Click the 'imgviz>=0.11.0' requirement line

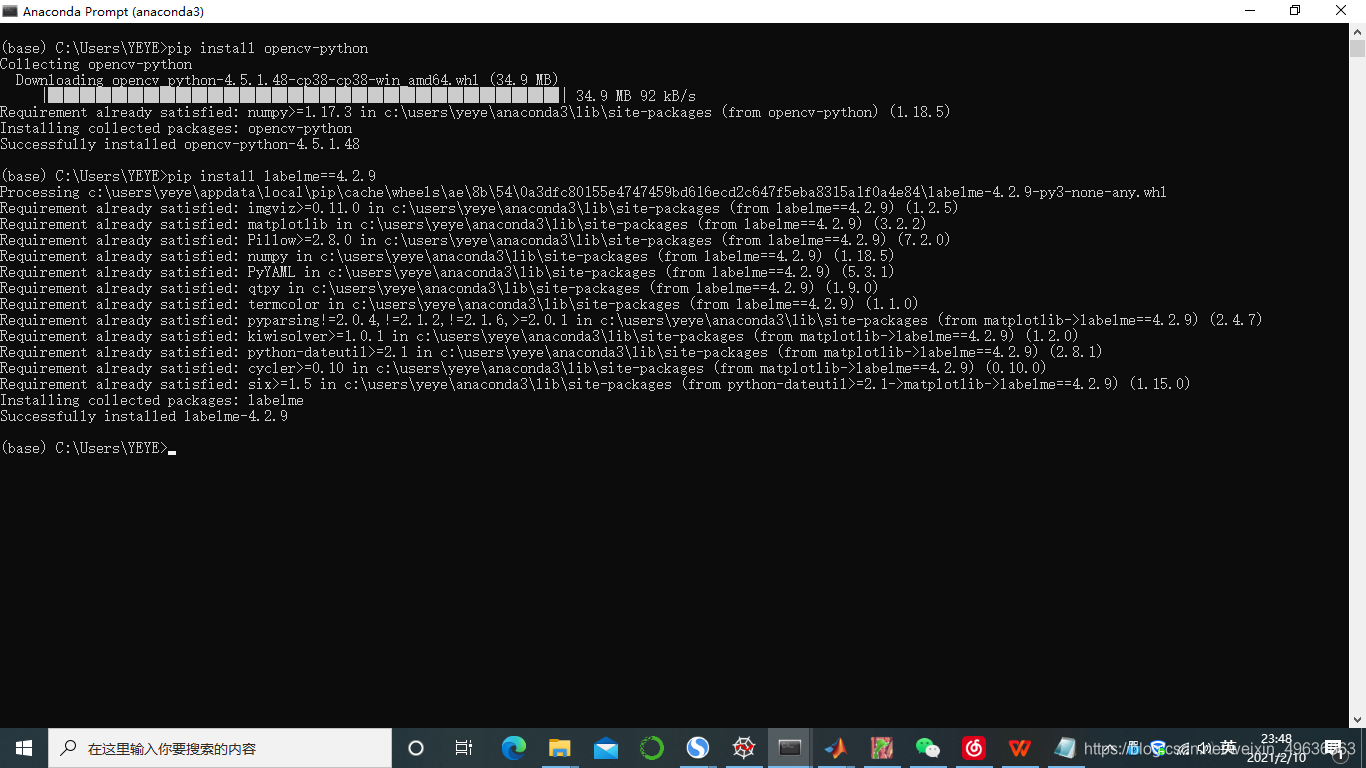479,208
